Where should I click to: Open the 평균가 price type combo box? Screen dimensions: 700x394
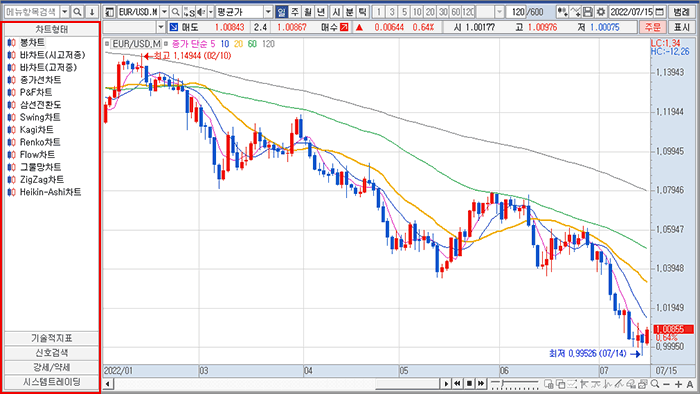pos(244,12)
